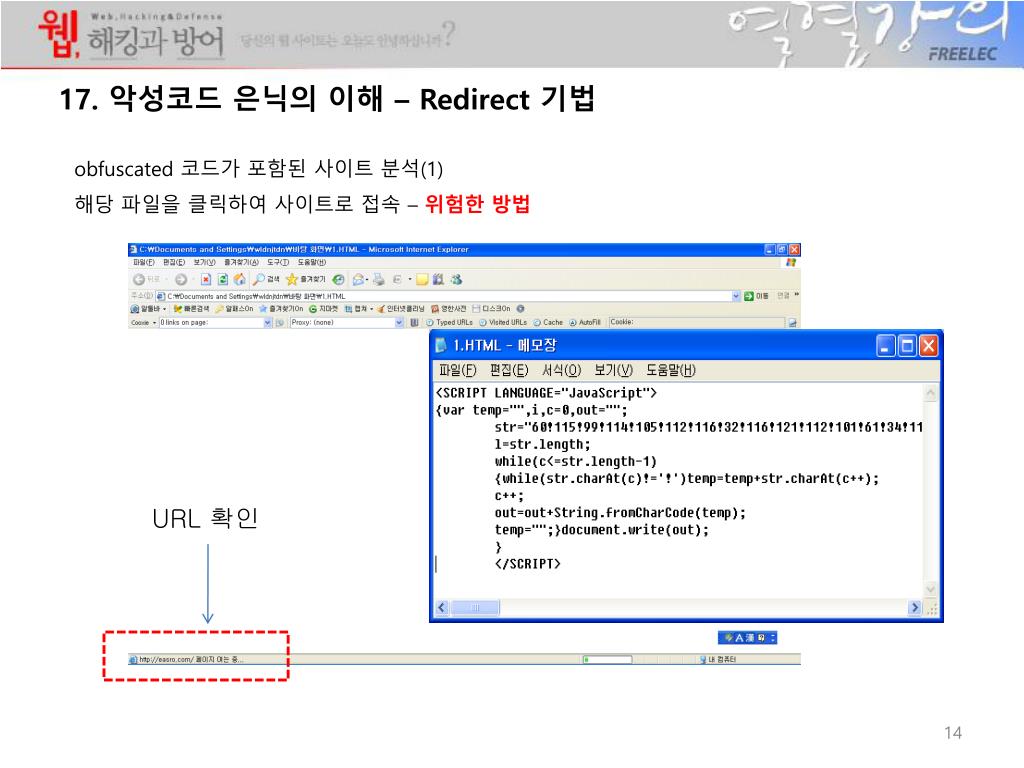Open 도움말(H) menu in Internet Explorer
The width and height of the screenshot is (1024, 768).
[x=312, y=262]
